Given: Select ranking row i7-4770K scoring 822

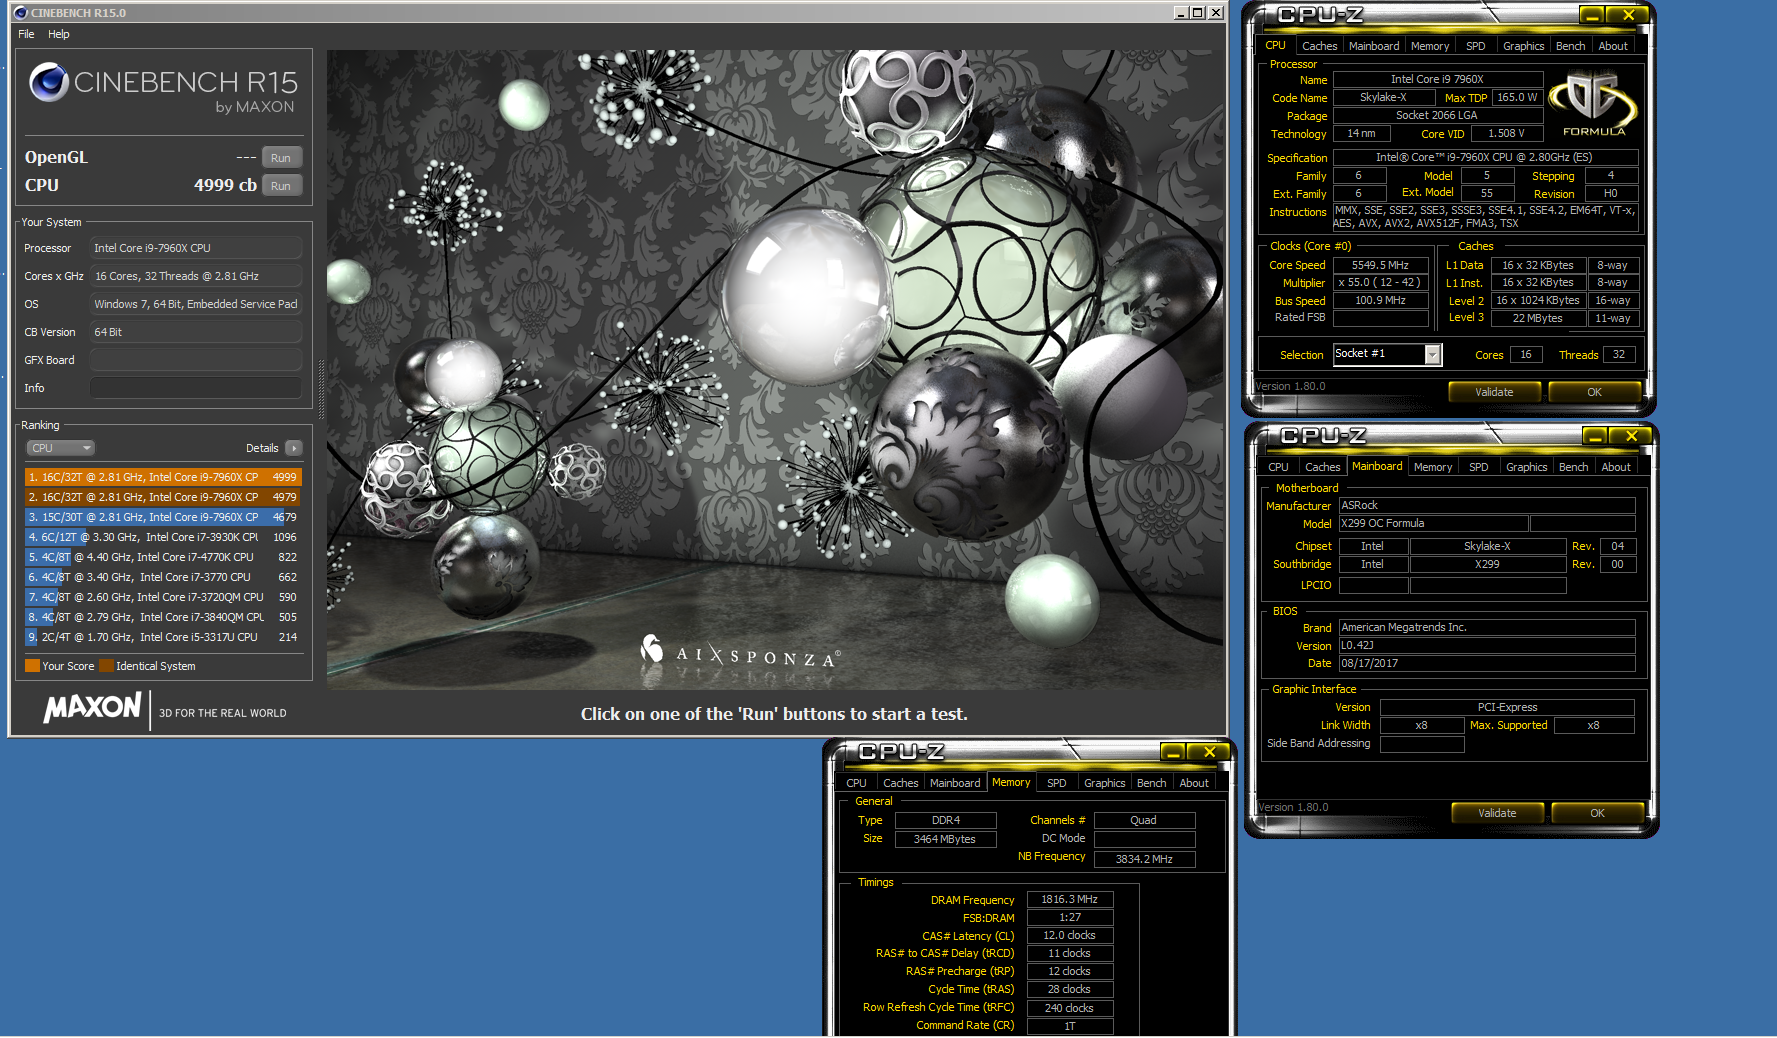Looking at the screenshot, I should [163, 557].
